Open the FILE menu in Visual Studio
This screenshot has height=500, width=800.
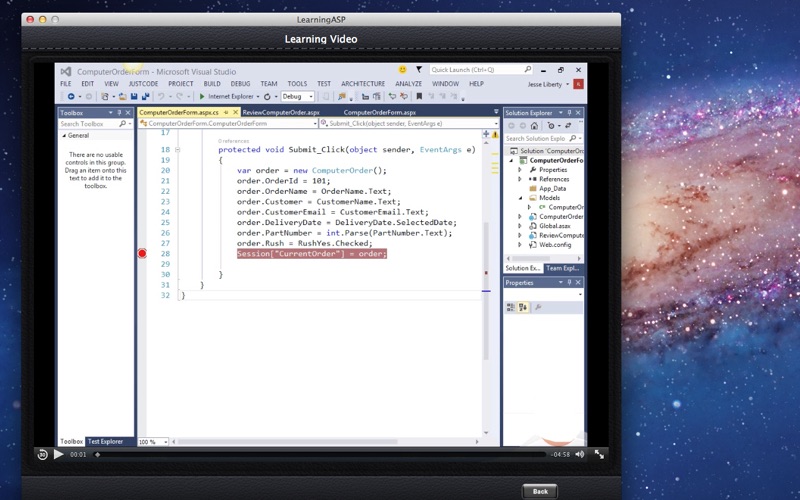tap(66, 84)
